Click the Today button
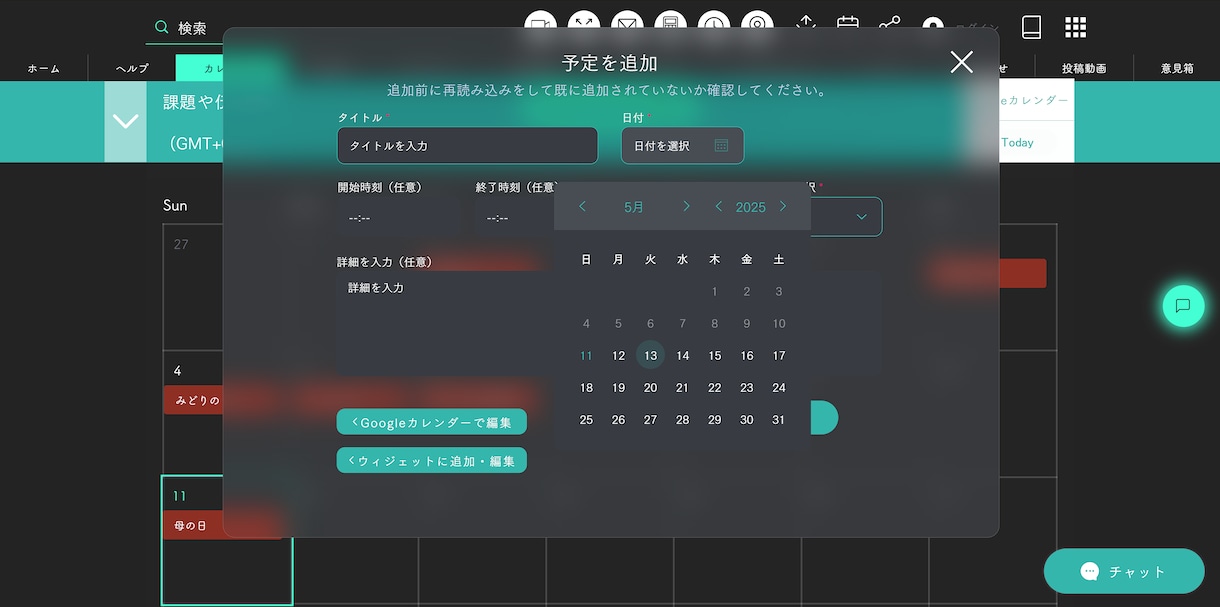Image resolution: width=1220 pixels, height=607 pixels. click(1017, 142)
